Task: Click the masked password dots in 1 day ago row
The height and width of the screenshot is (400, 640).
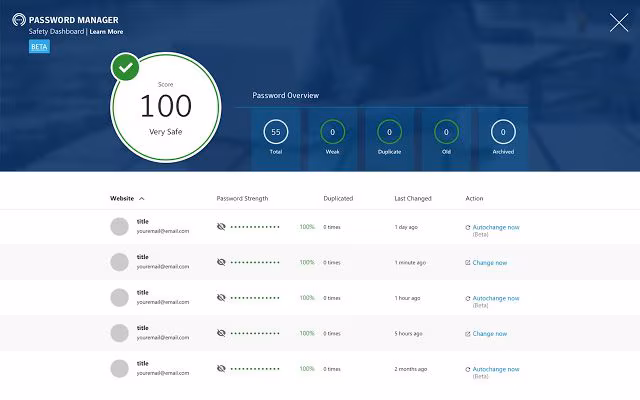Action: [255, 227]
